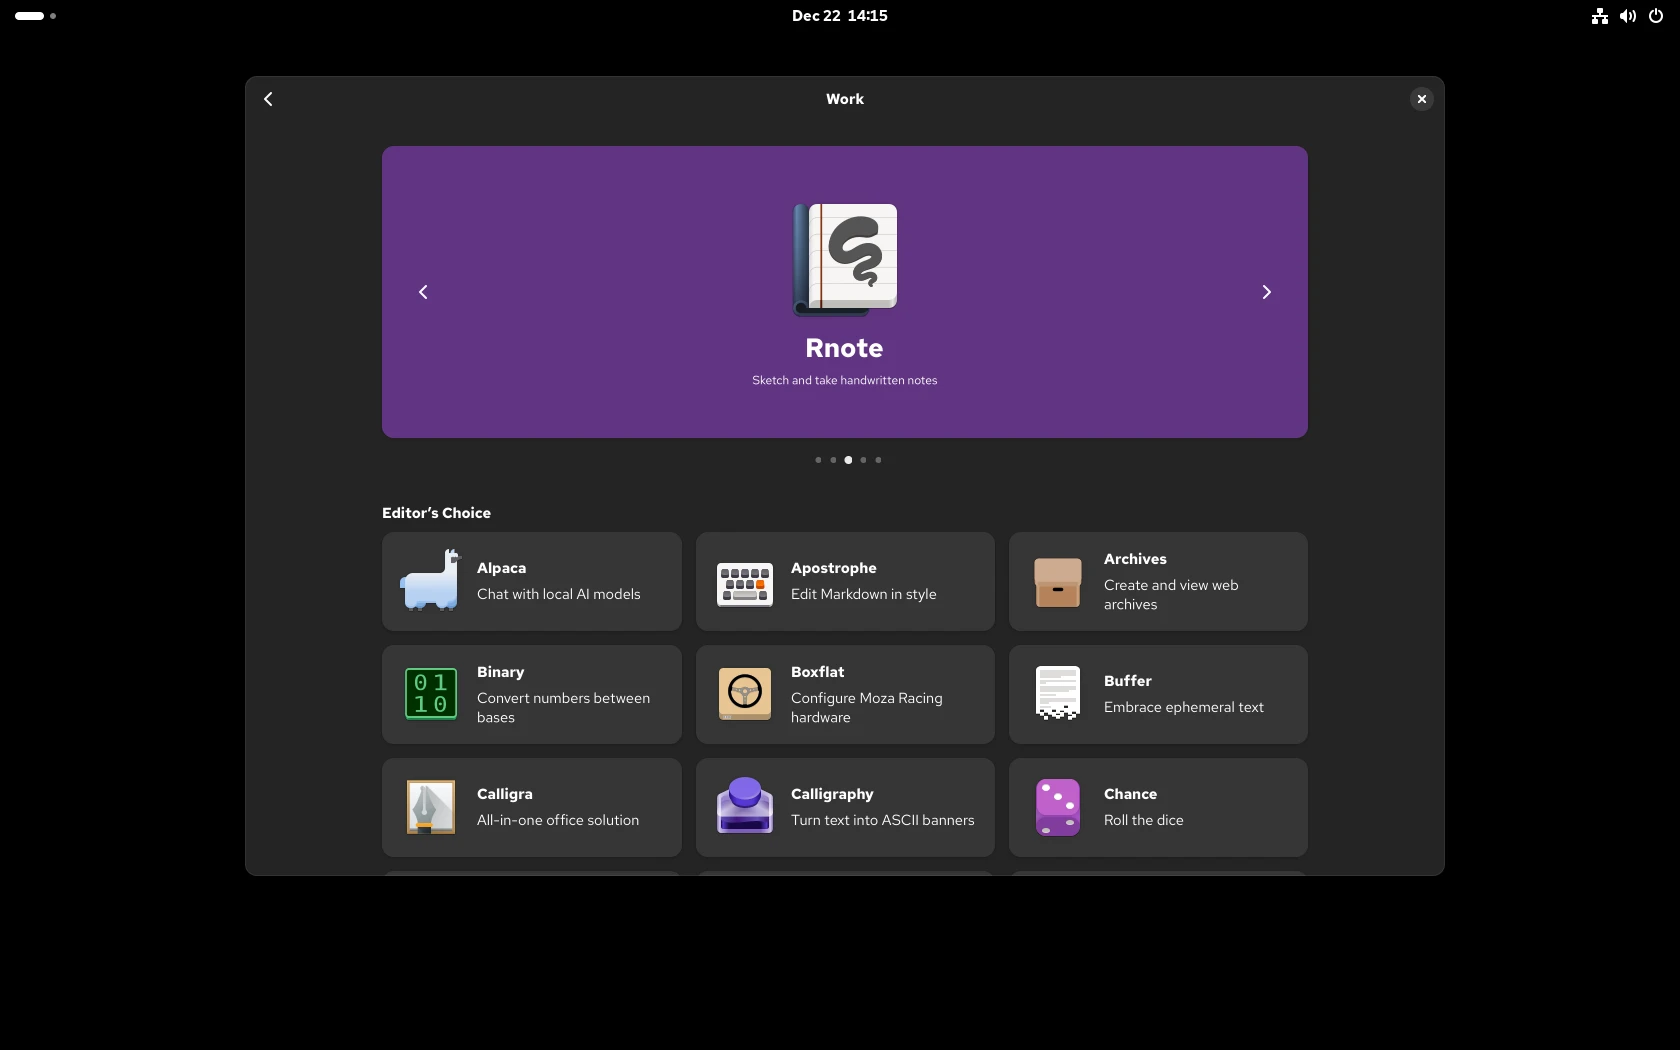Open the clock and calendar menu

click(839, 15)
